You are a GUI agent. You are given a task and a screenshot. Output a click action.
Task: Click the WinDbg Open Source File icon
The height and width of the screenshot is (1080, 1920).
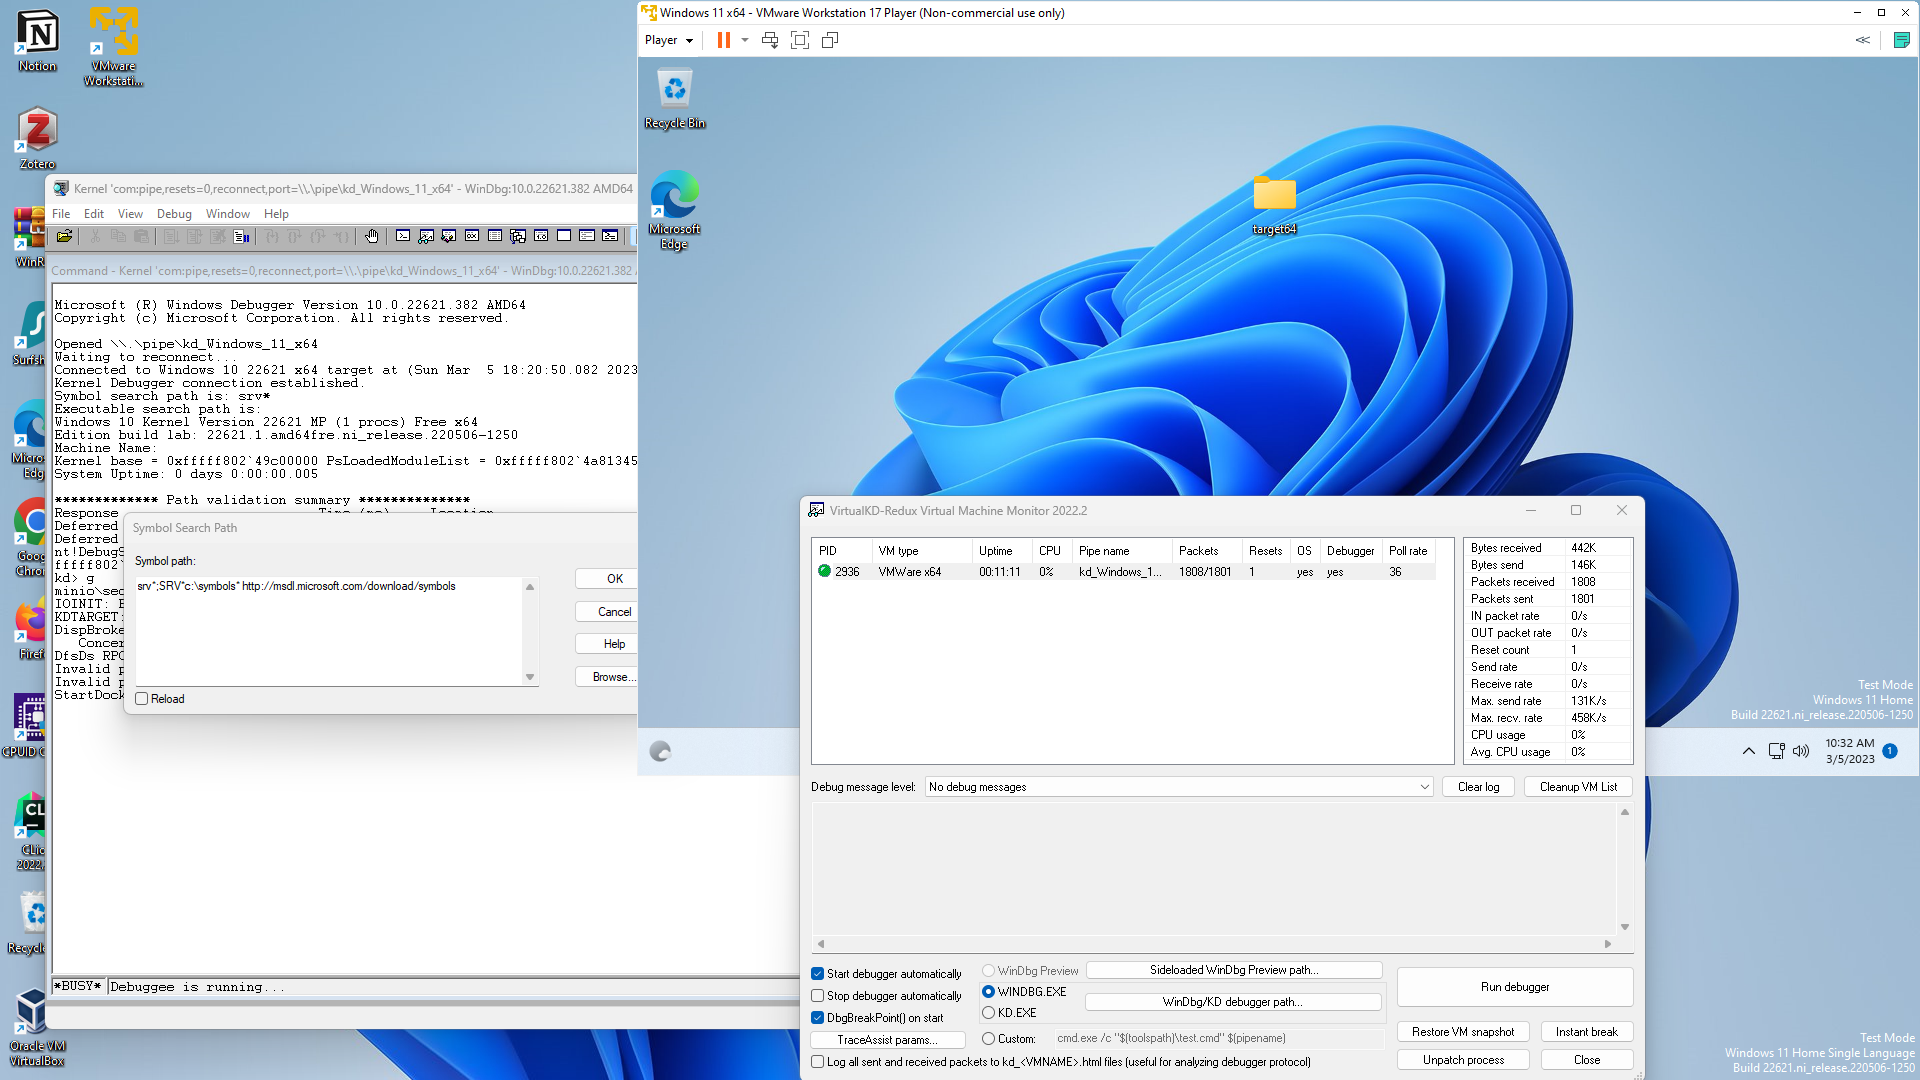coord(64,237)
